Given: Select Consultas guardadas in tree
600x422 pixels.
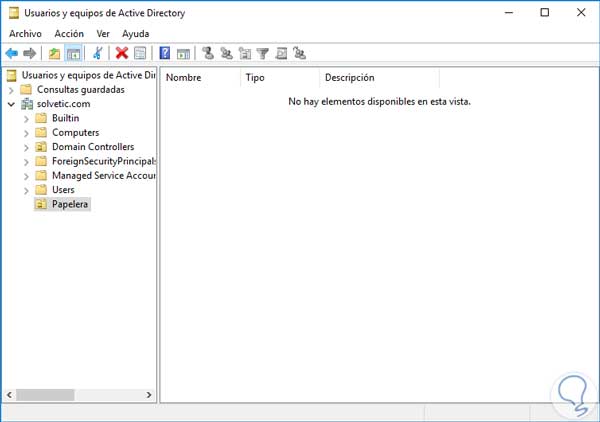Looking at the screenshot, I should point(81,90).
